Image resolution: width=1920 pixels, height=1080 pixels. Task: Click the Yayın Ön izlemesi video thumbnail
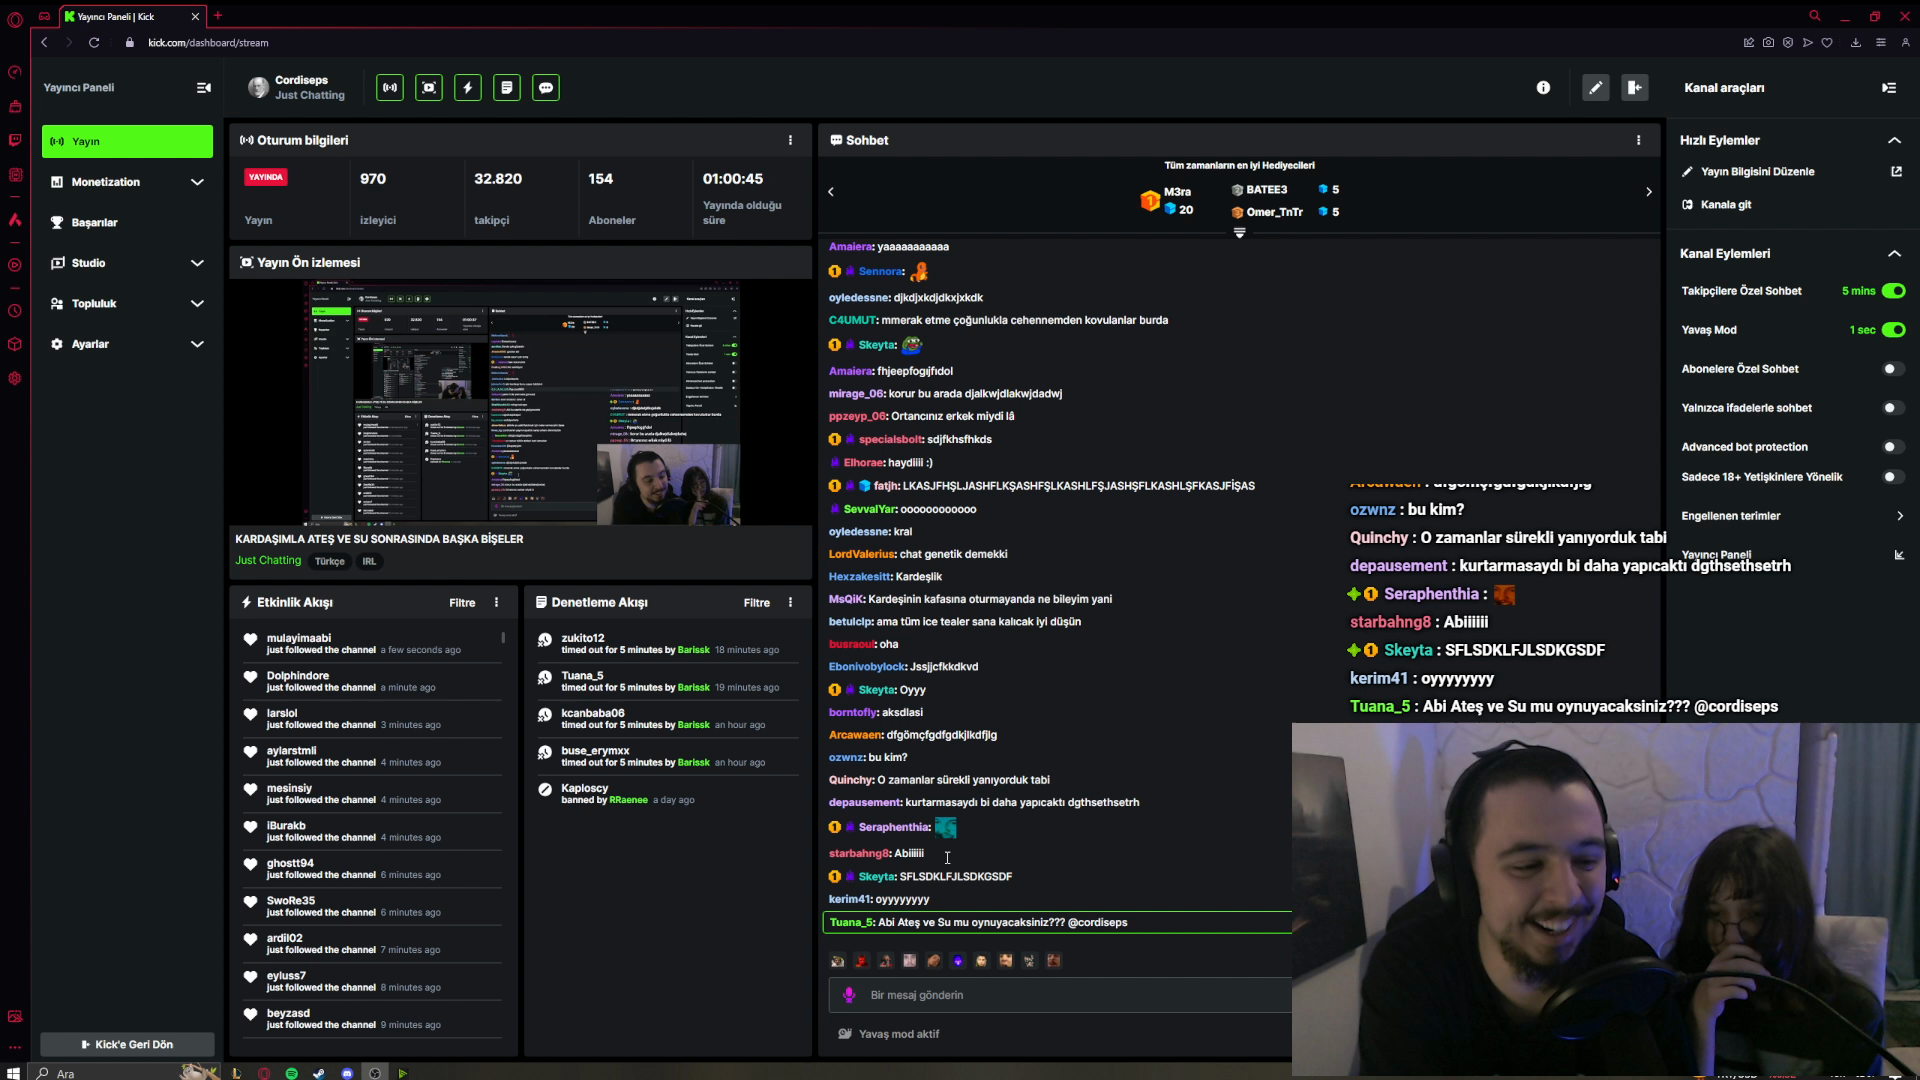pyautogui.click(x=521, y=403)
